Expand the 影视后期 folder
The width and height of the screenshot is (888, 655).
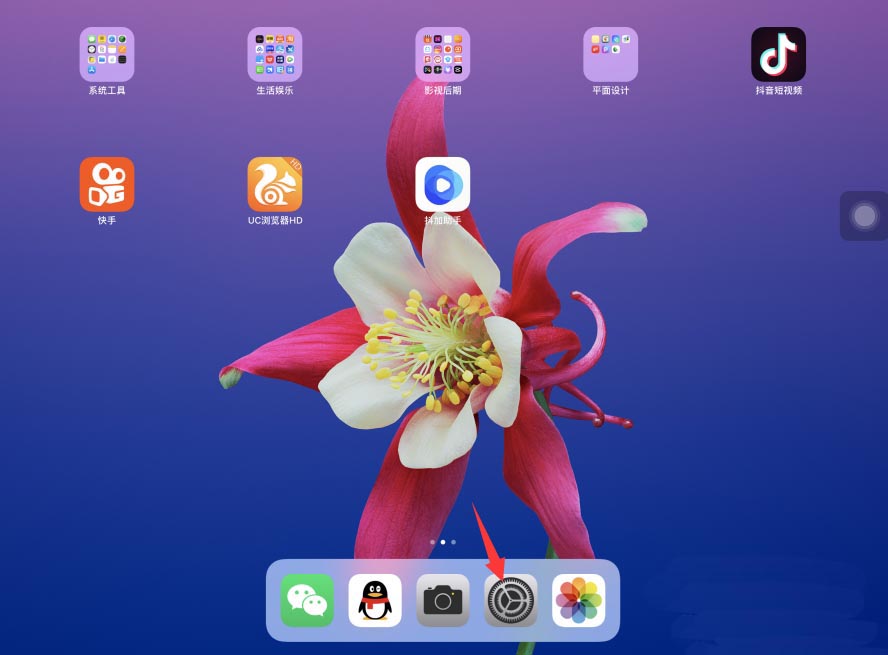(x=443, y=54)
